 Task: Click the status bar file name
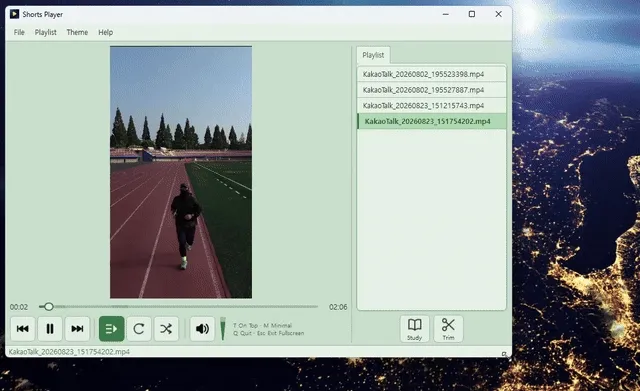coord(69,352)
